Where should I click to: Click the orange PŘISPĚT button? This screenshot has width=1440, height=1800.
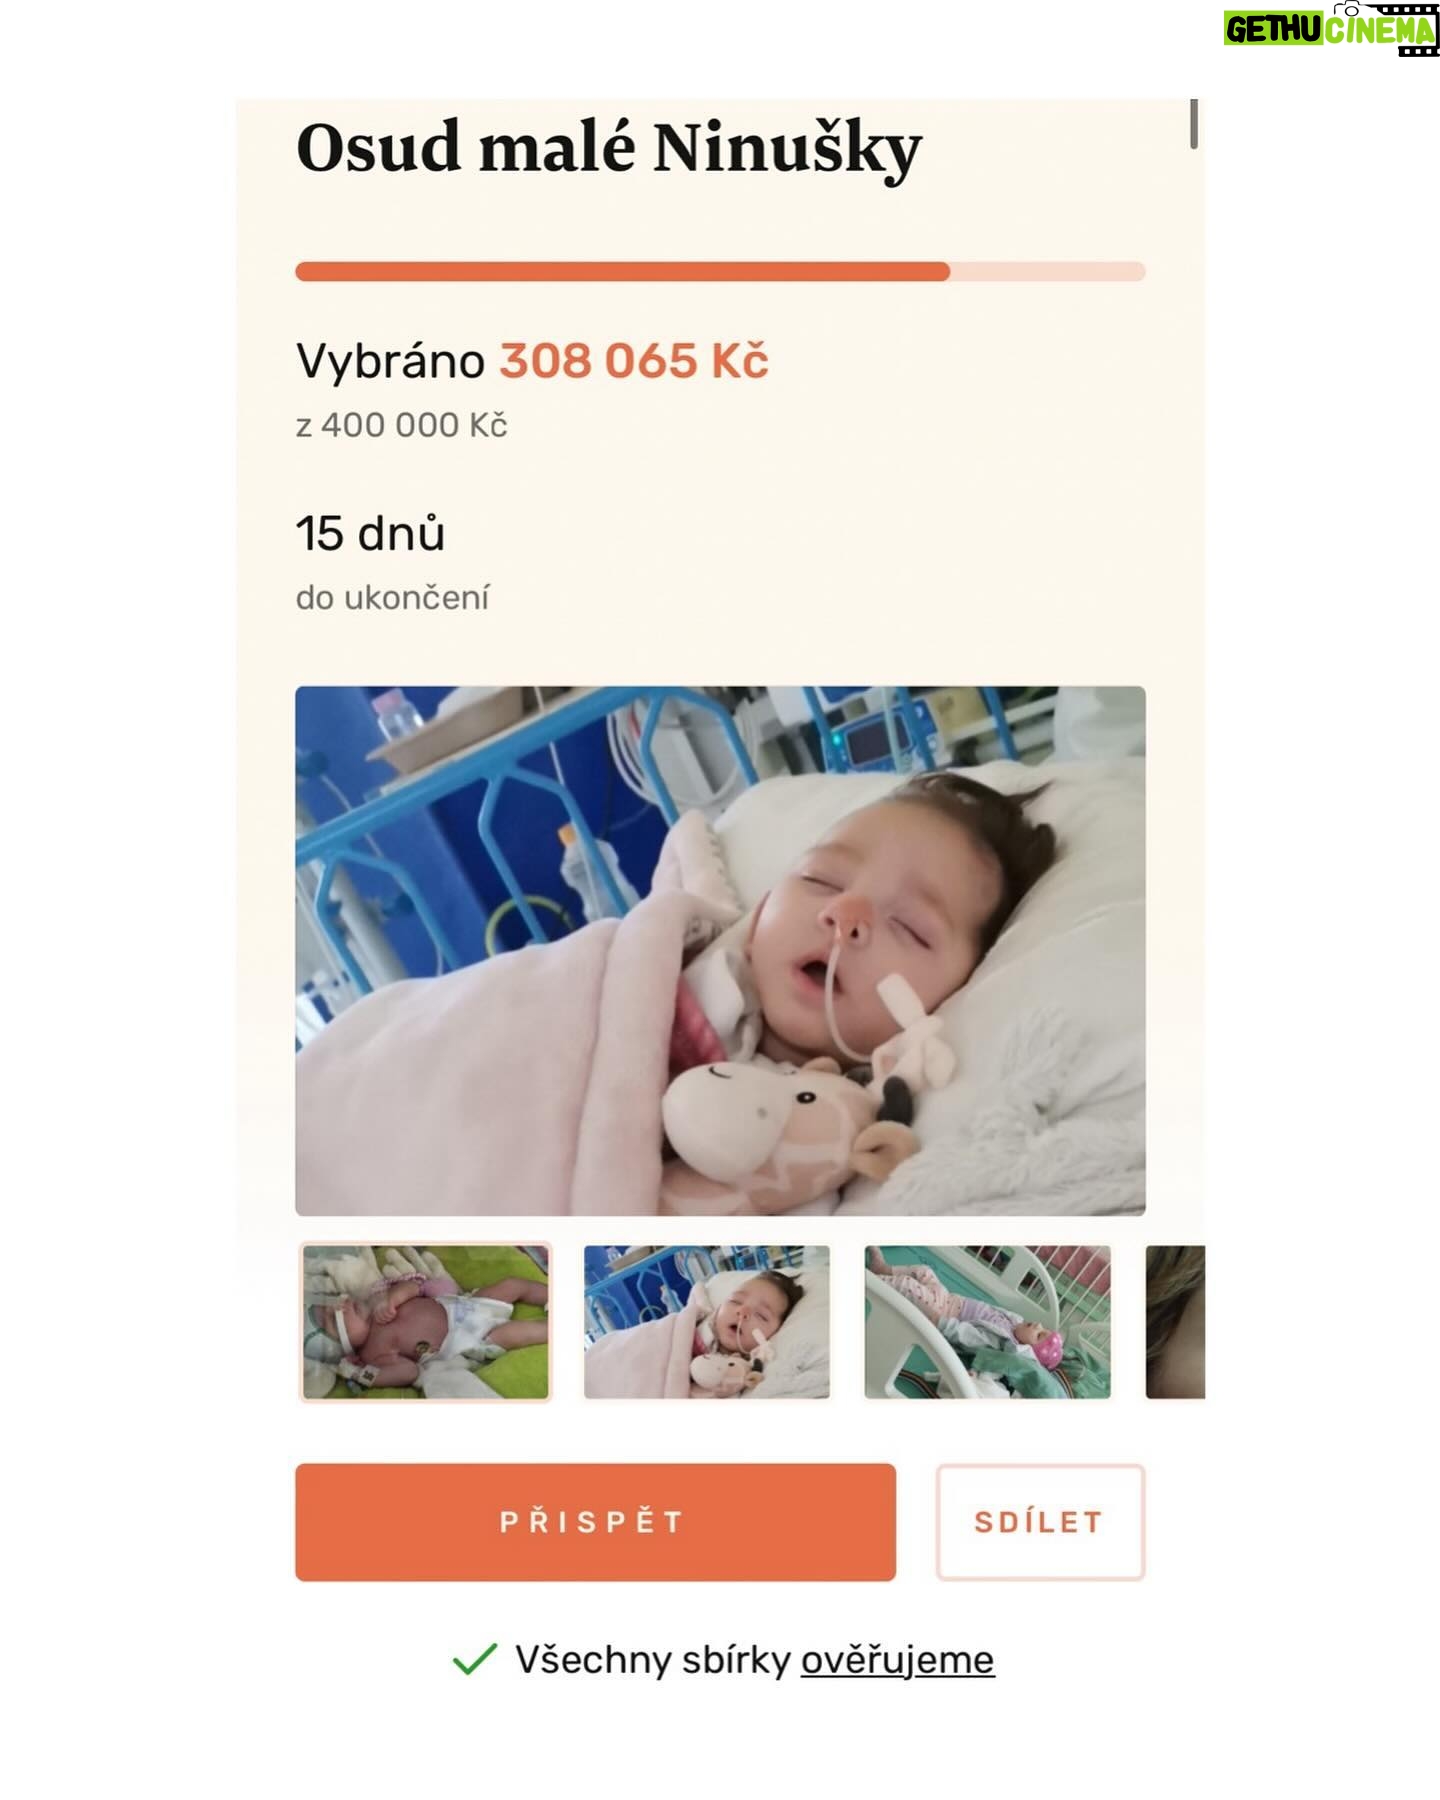pyautogui.click(x=595, y=1522)
